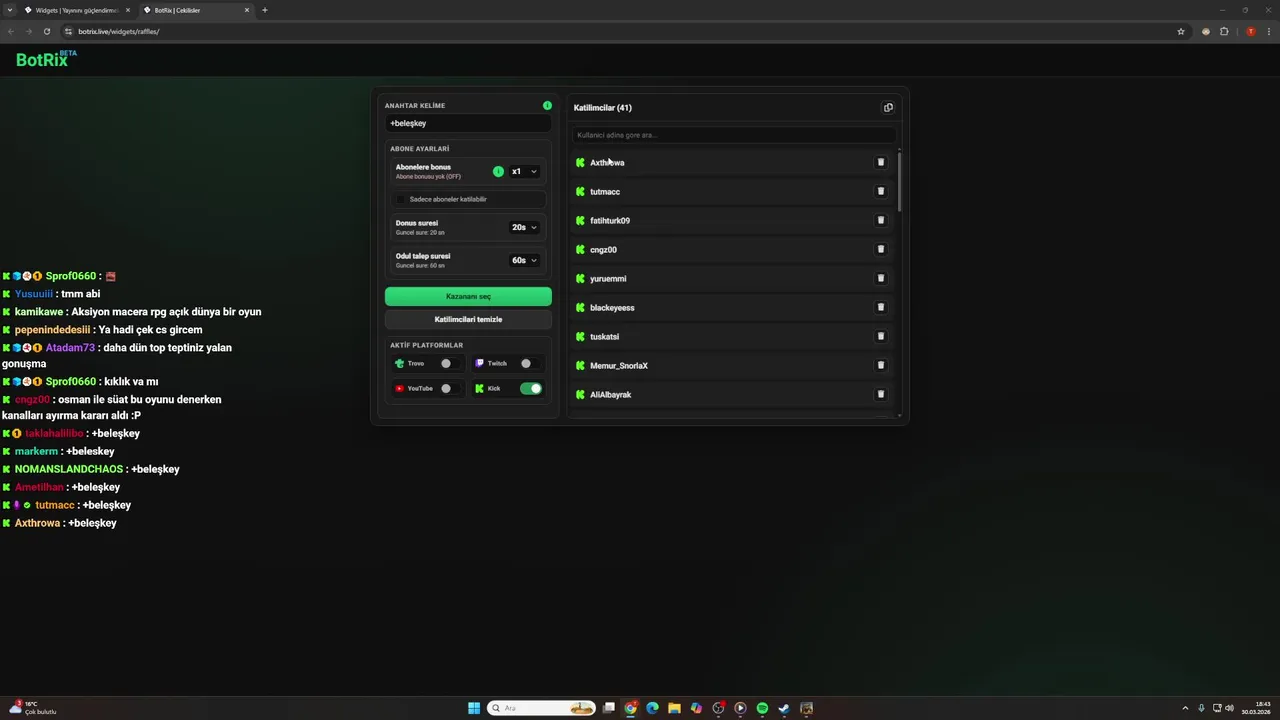1280x720 pixels.
Task: Switch to the Widgets browser tab
Action: pyautogui.click(x=75, y=10)
